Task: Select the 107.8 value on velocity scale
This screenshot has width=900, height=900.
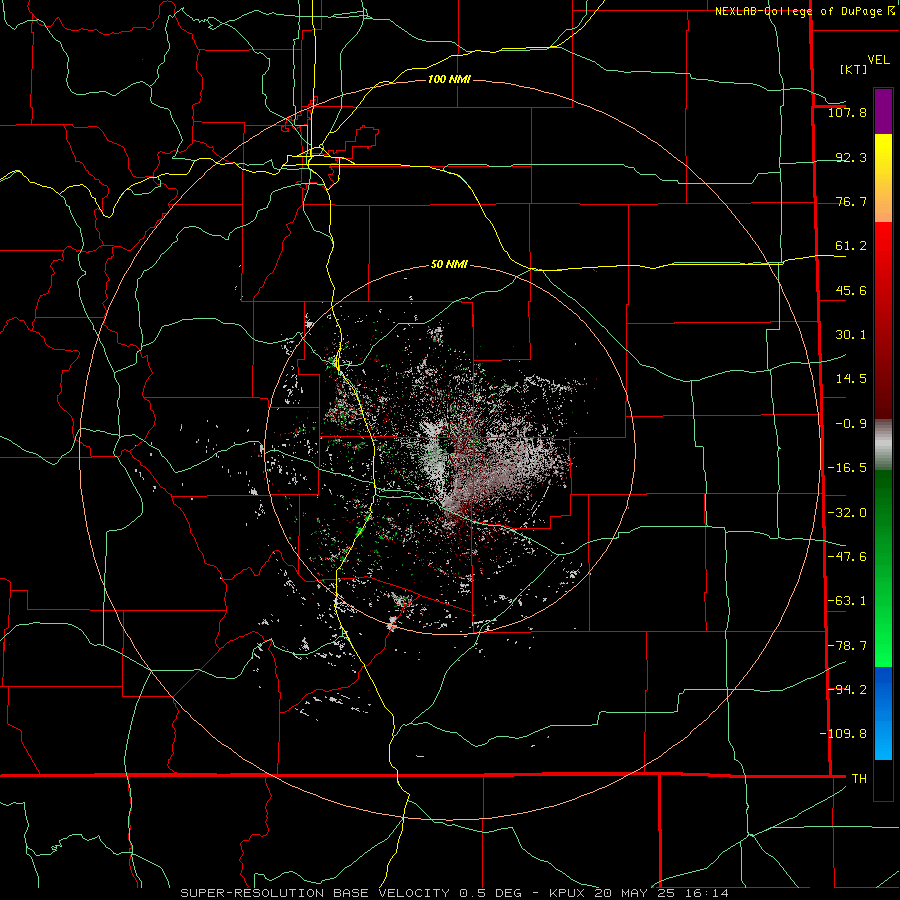Action: 847,112
